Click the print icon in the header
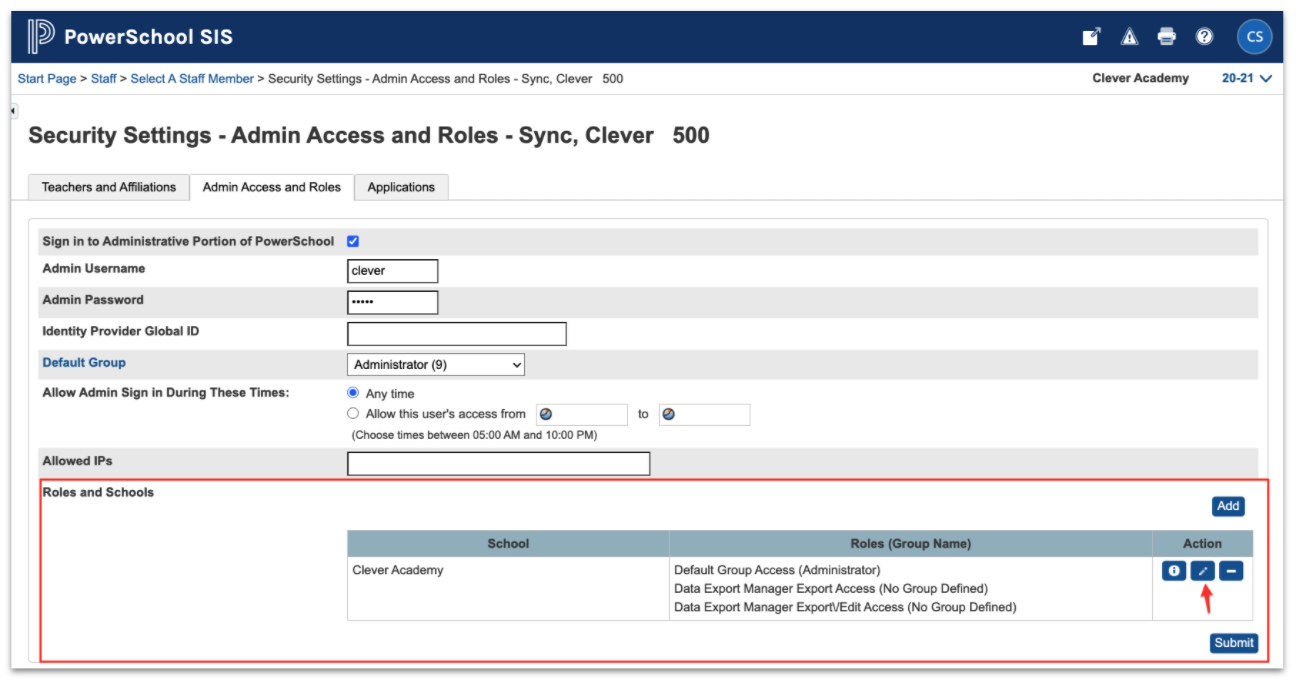This screenshot has width=1297, height=680. click(x=1167, y=35)
